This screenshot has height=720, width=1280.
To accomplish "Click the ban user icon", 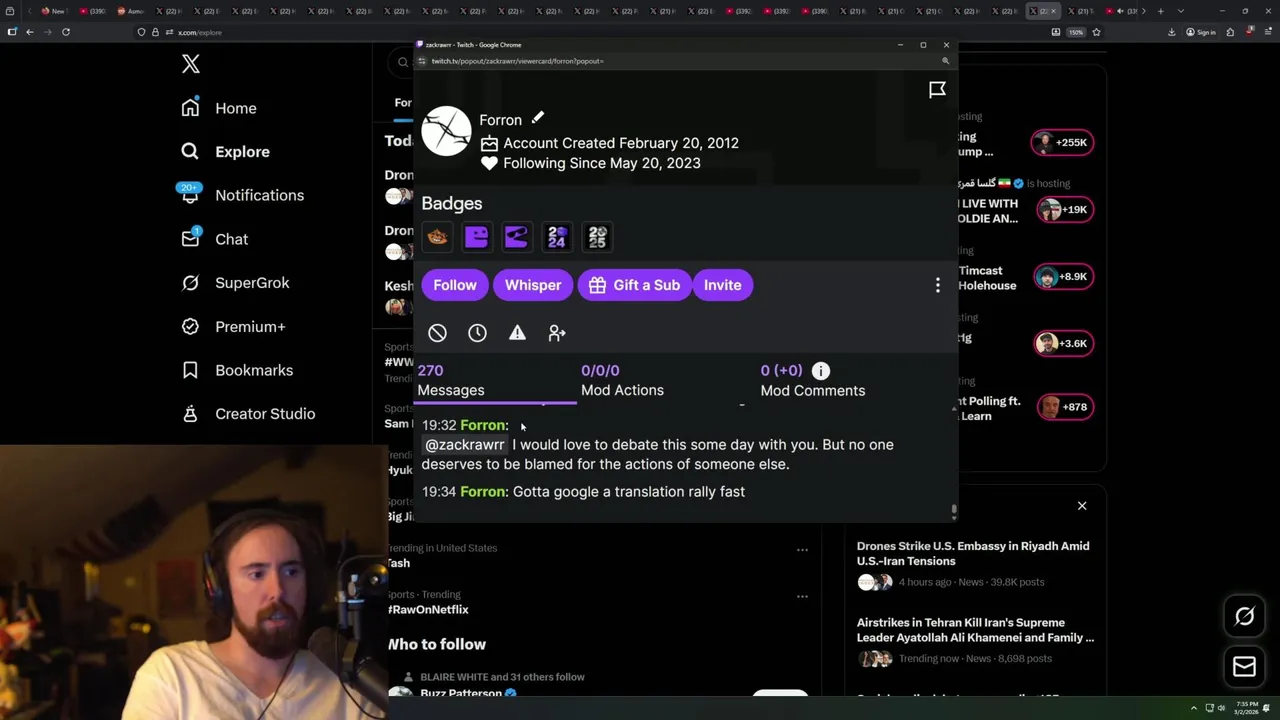I will click(x=437, y=333).
